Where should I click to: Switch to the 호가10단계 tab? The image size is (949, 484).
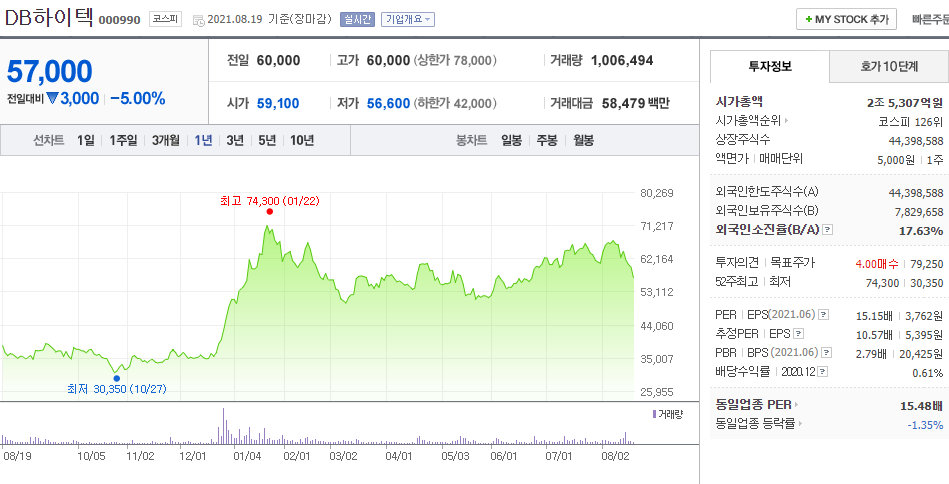(889, 67)
